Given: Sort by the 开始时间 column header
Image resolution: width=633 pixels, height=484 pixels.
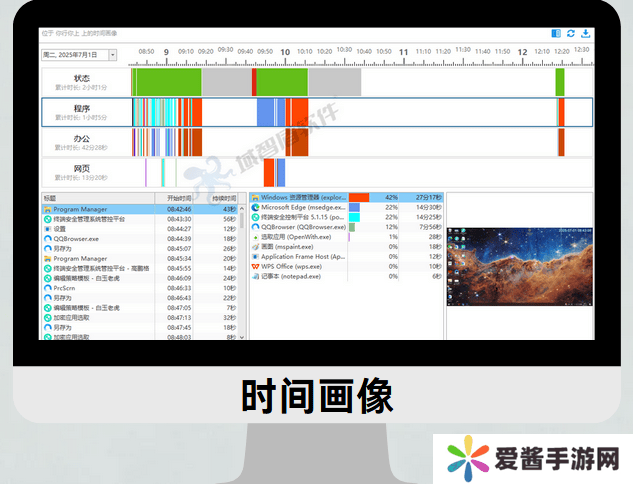Looking at the screenshot, I should point(182,198).
